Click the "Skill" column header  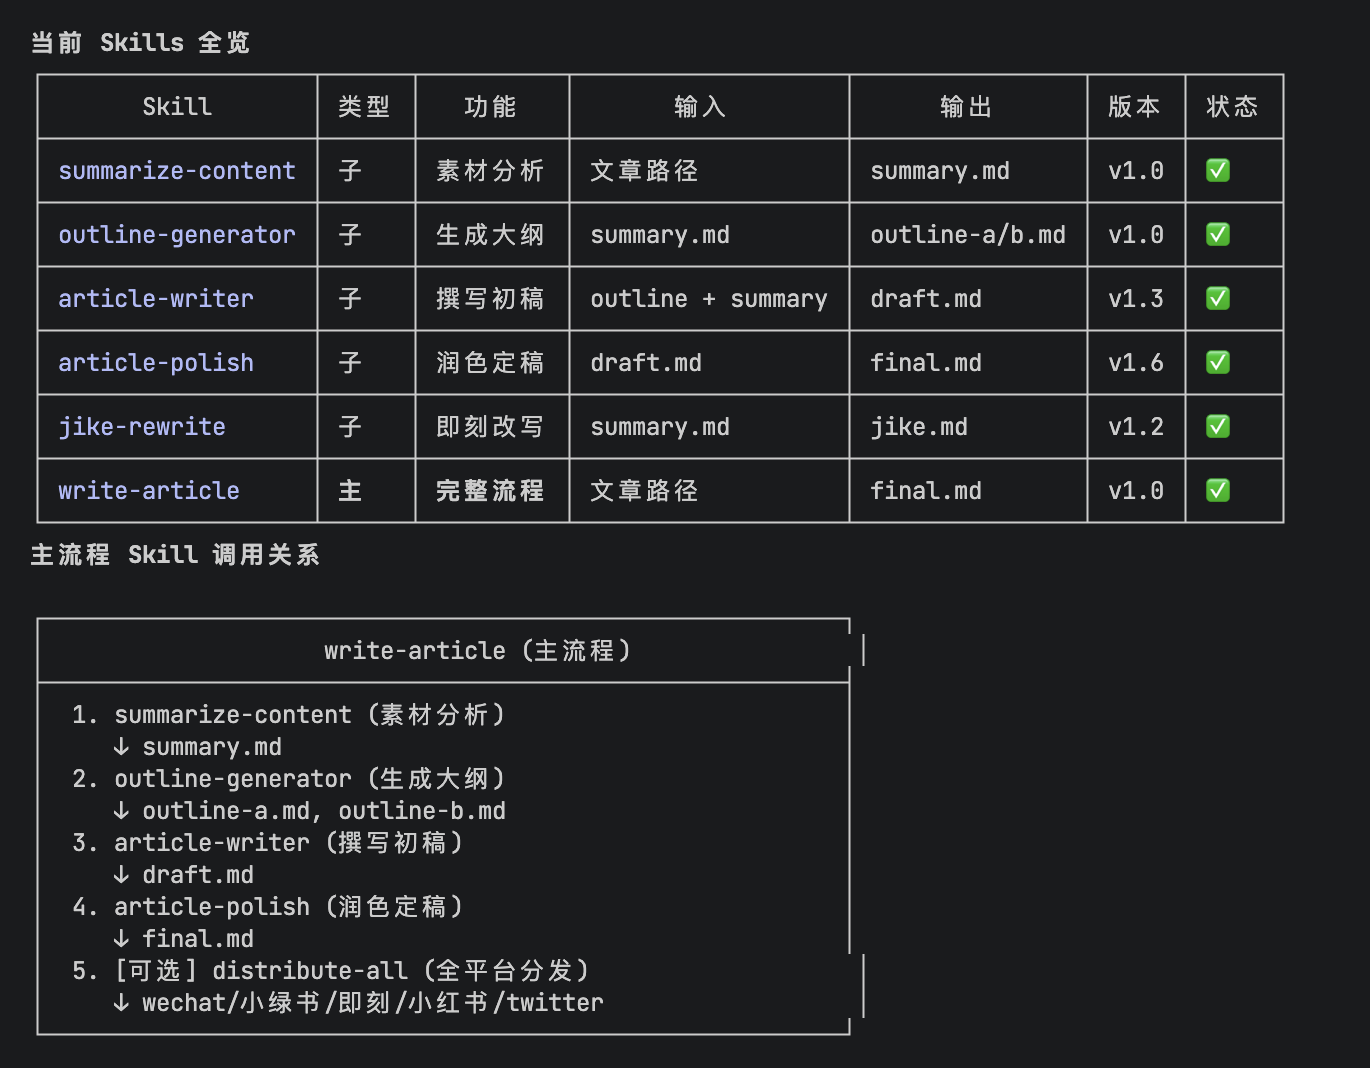[177, 107]
